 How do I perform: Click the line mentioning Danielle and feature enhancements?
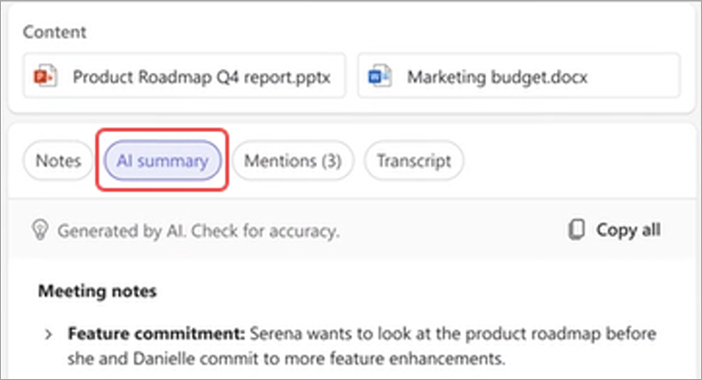[x=287, y=359]
